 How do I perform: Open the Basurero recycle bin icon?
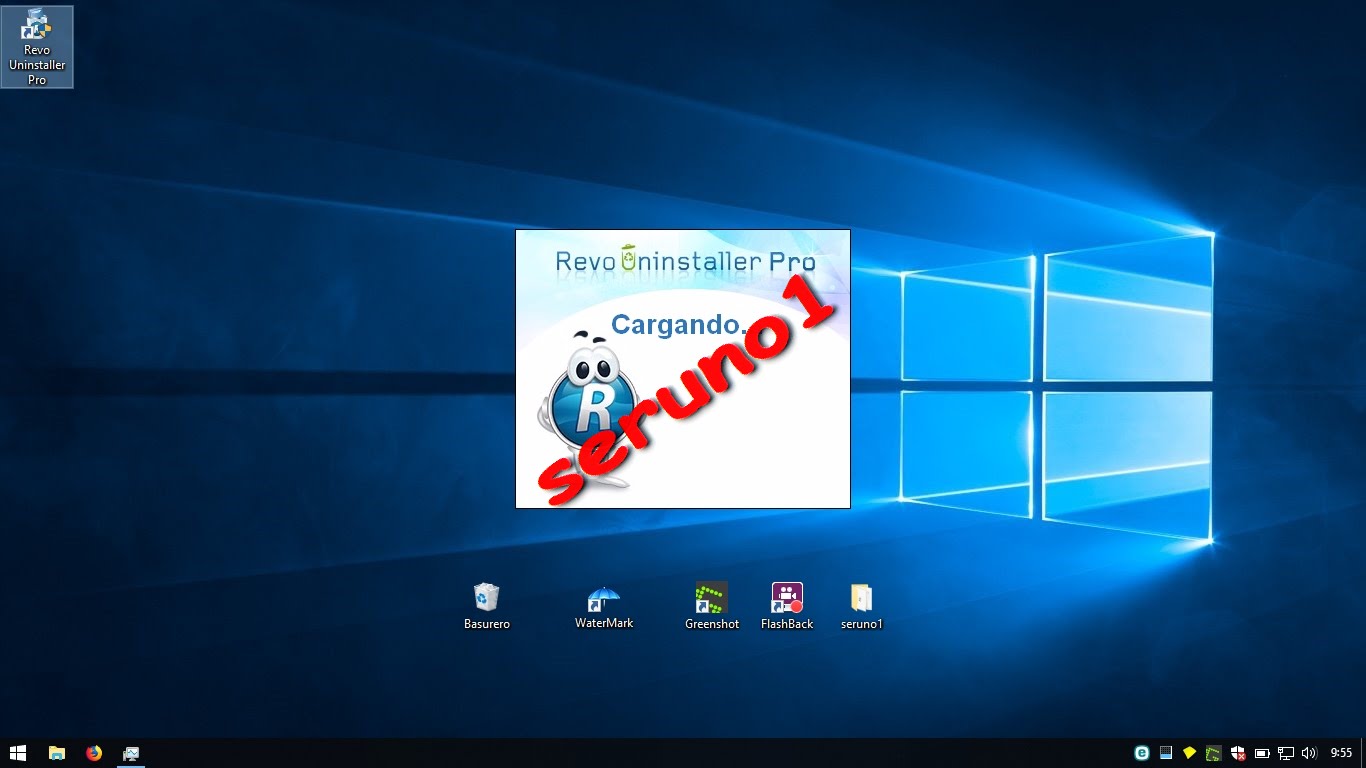click(487, 606)
